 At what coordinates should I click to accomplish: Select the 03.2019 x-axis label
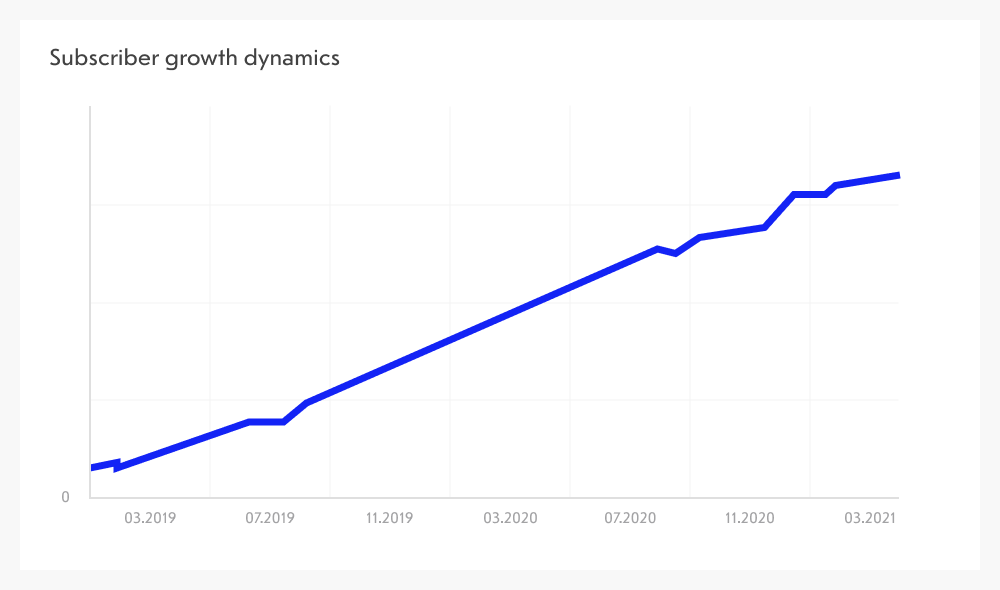click(x=150, y=518)
